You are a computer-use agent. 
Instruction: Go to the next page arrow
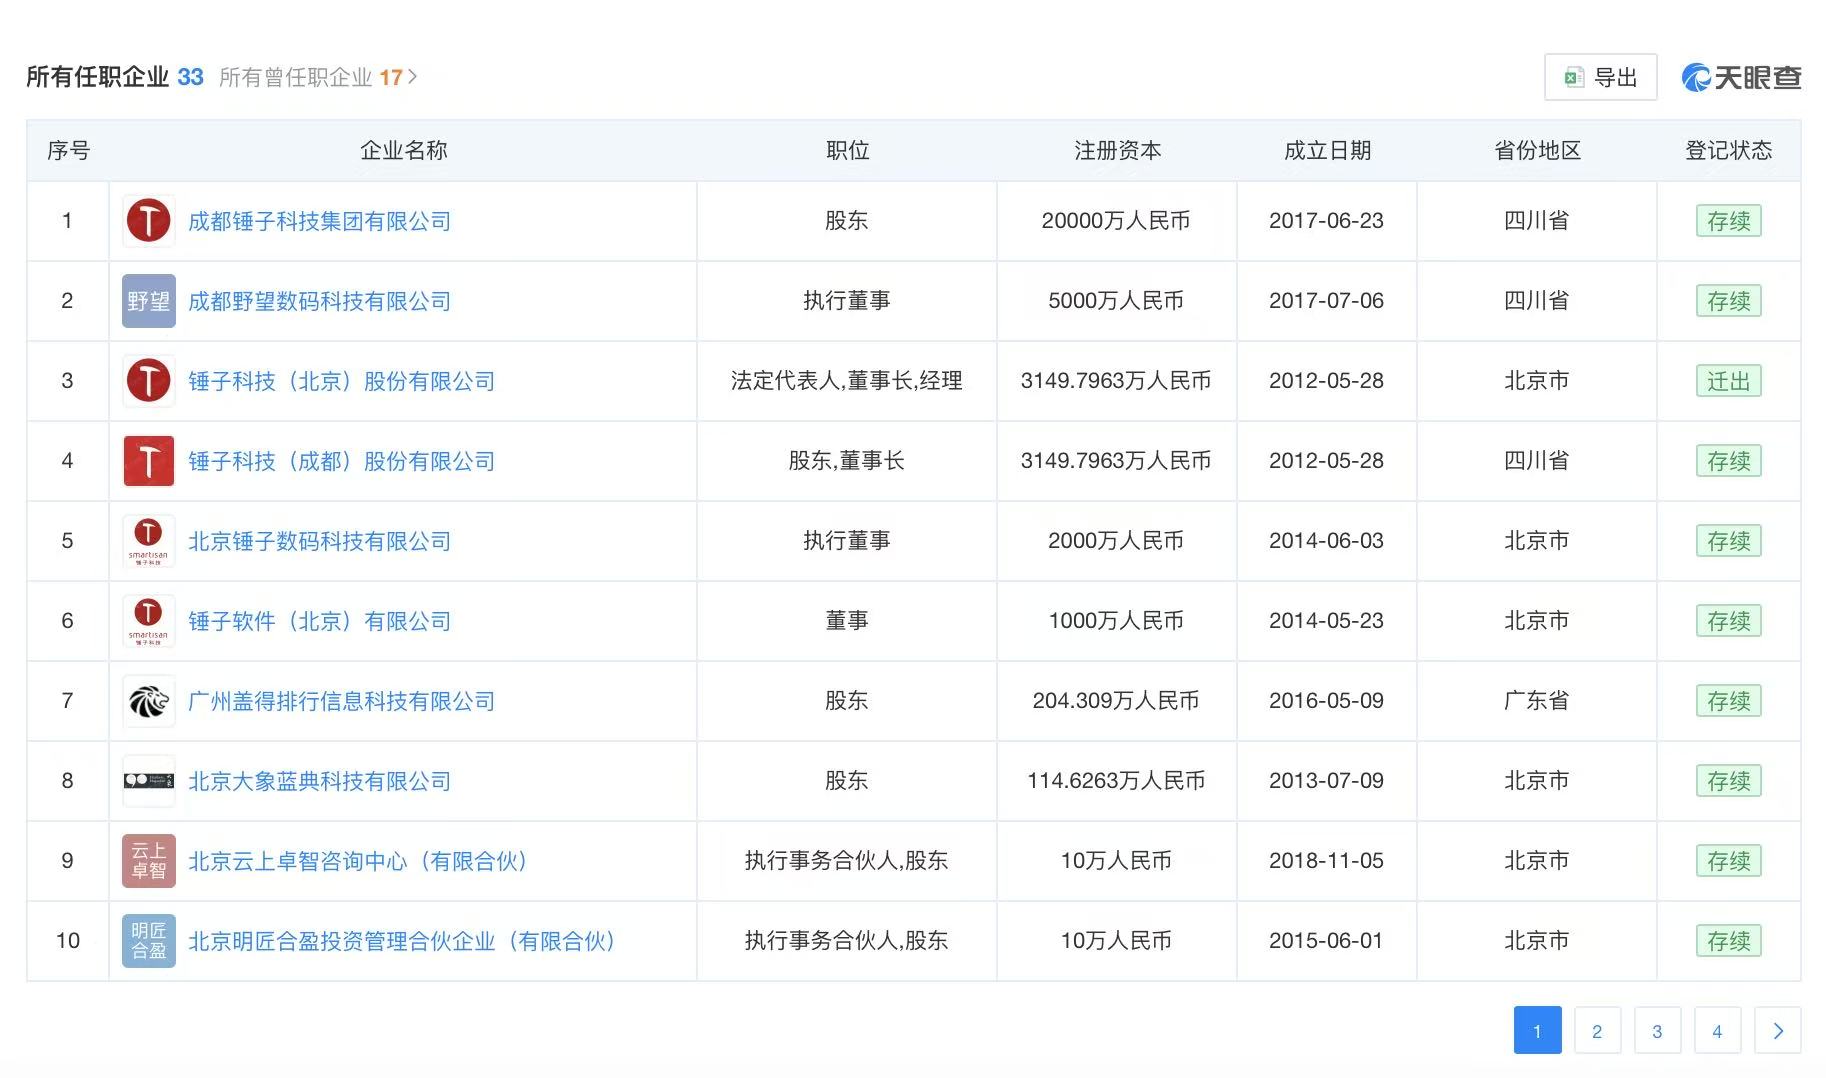(1777, 1031)
